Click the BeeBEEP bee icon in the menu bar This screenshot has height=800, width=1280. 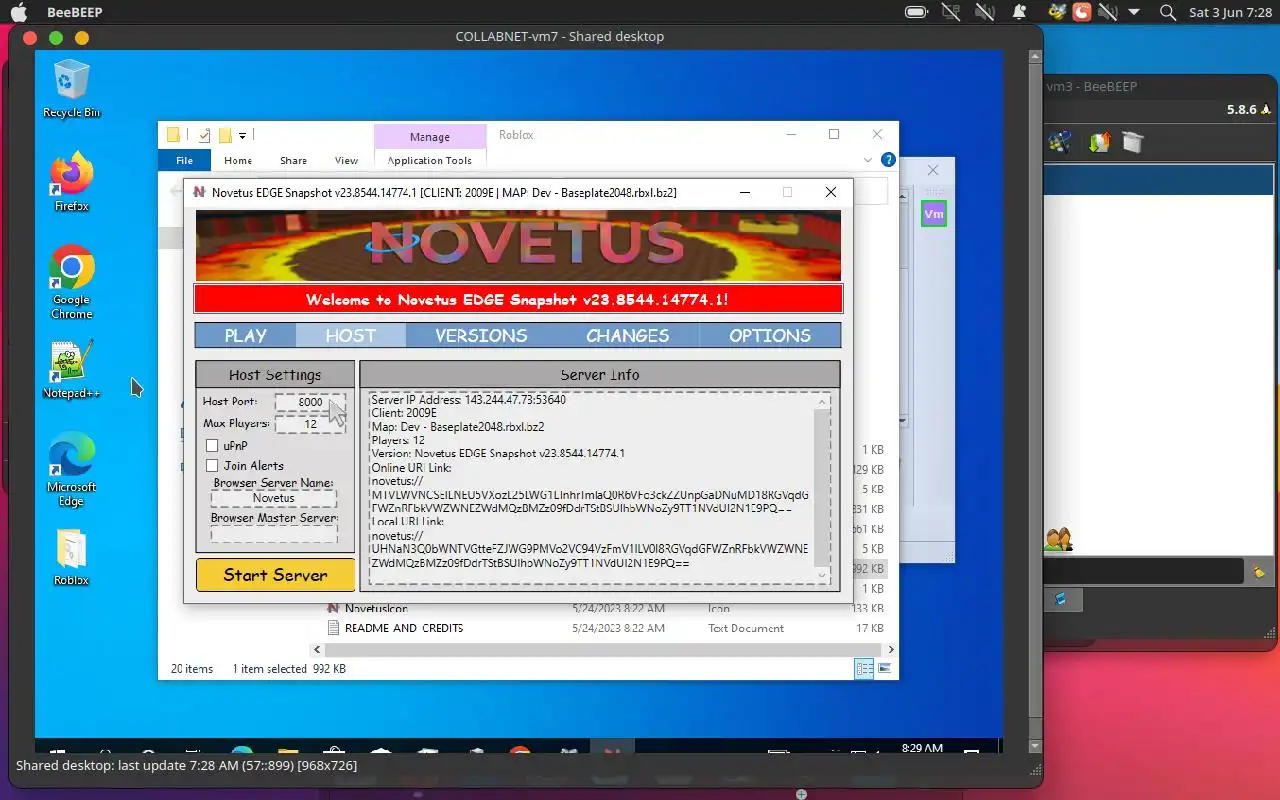pyautogui.click(x=1057, y=13)
